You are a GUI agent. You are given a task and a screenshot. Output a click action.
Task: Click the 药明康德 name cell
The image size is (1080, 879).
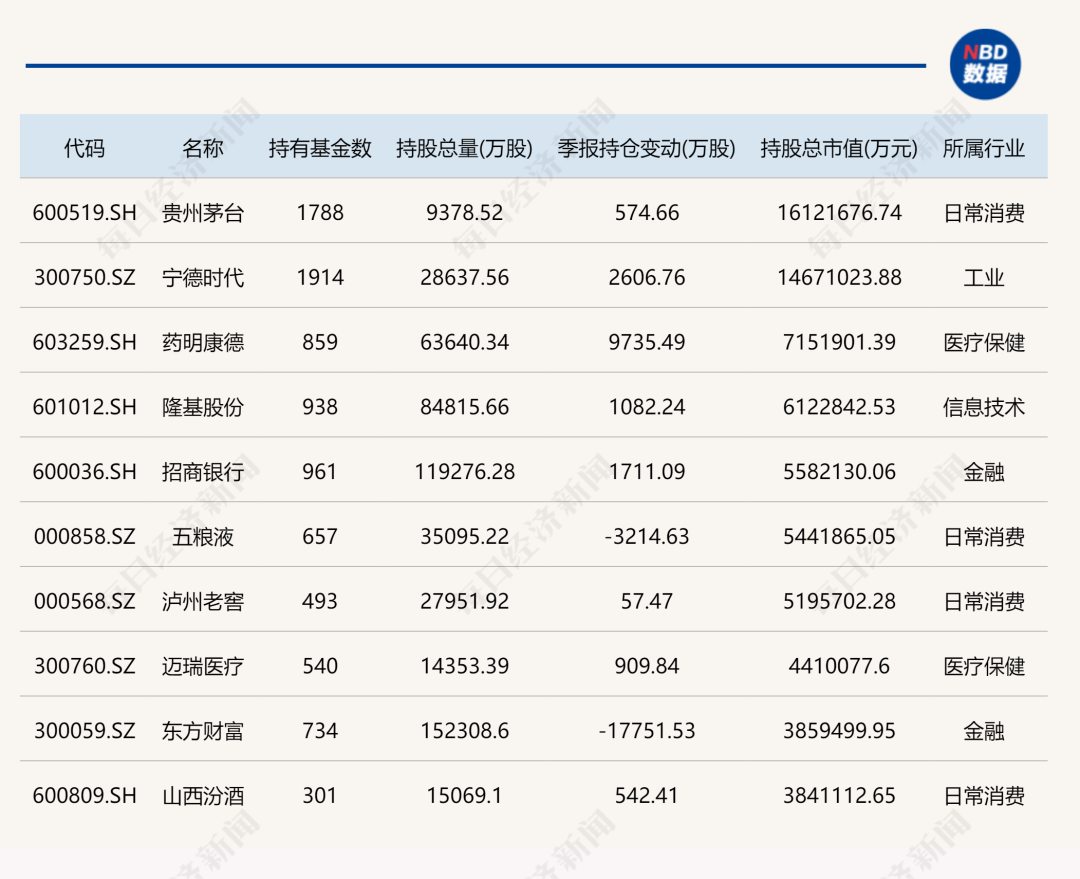(202, 342)
